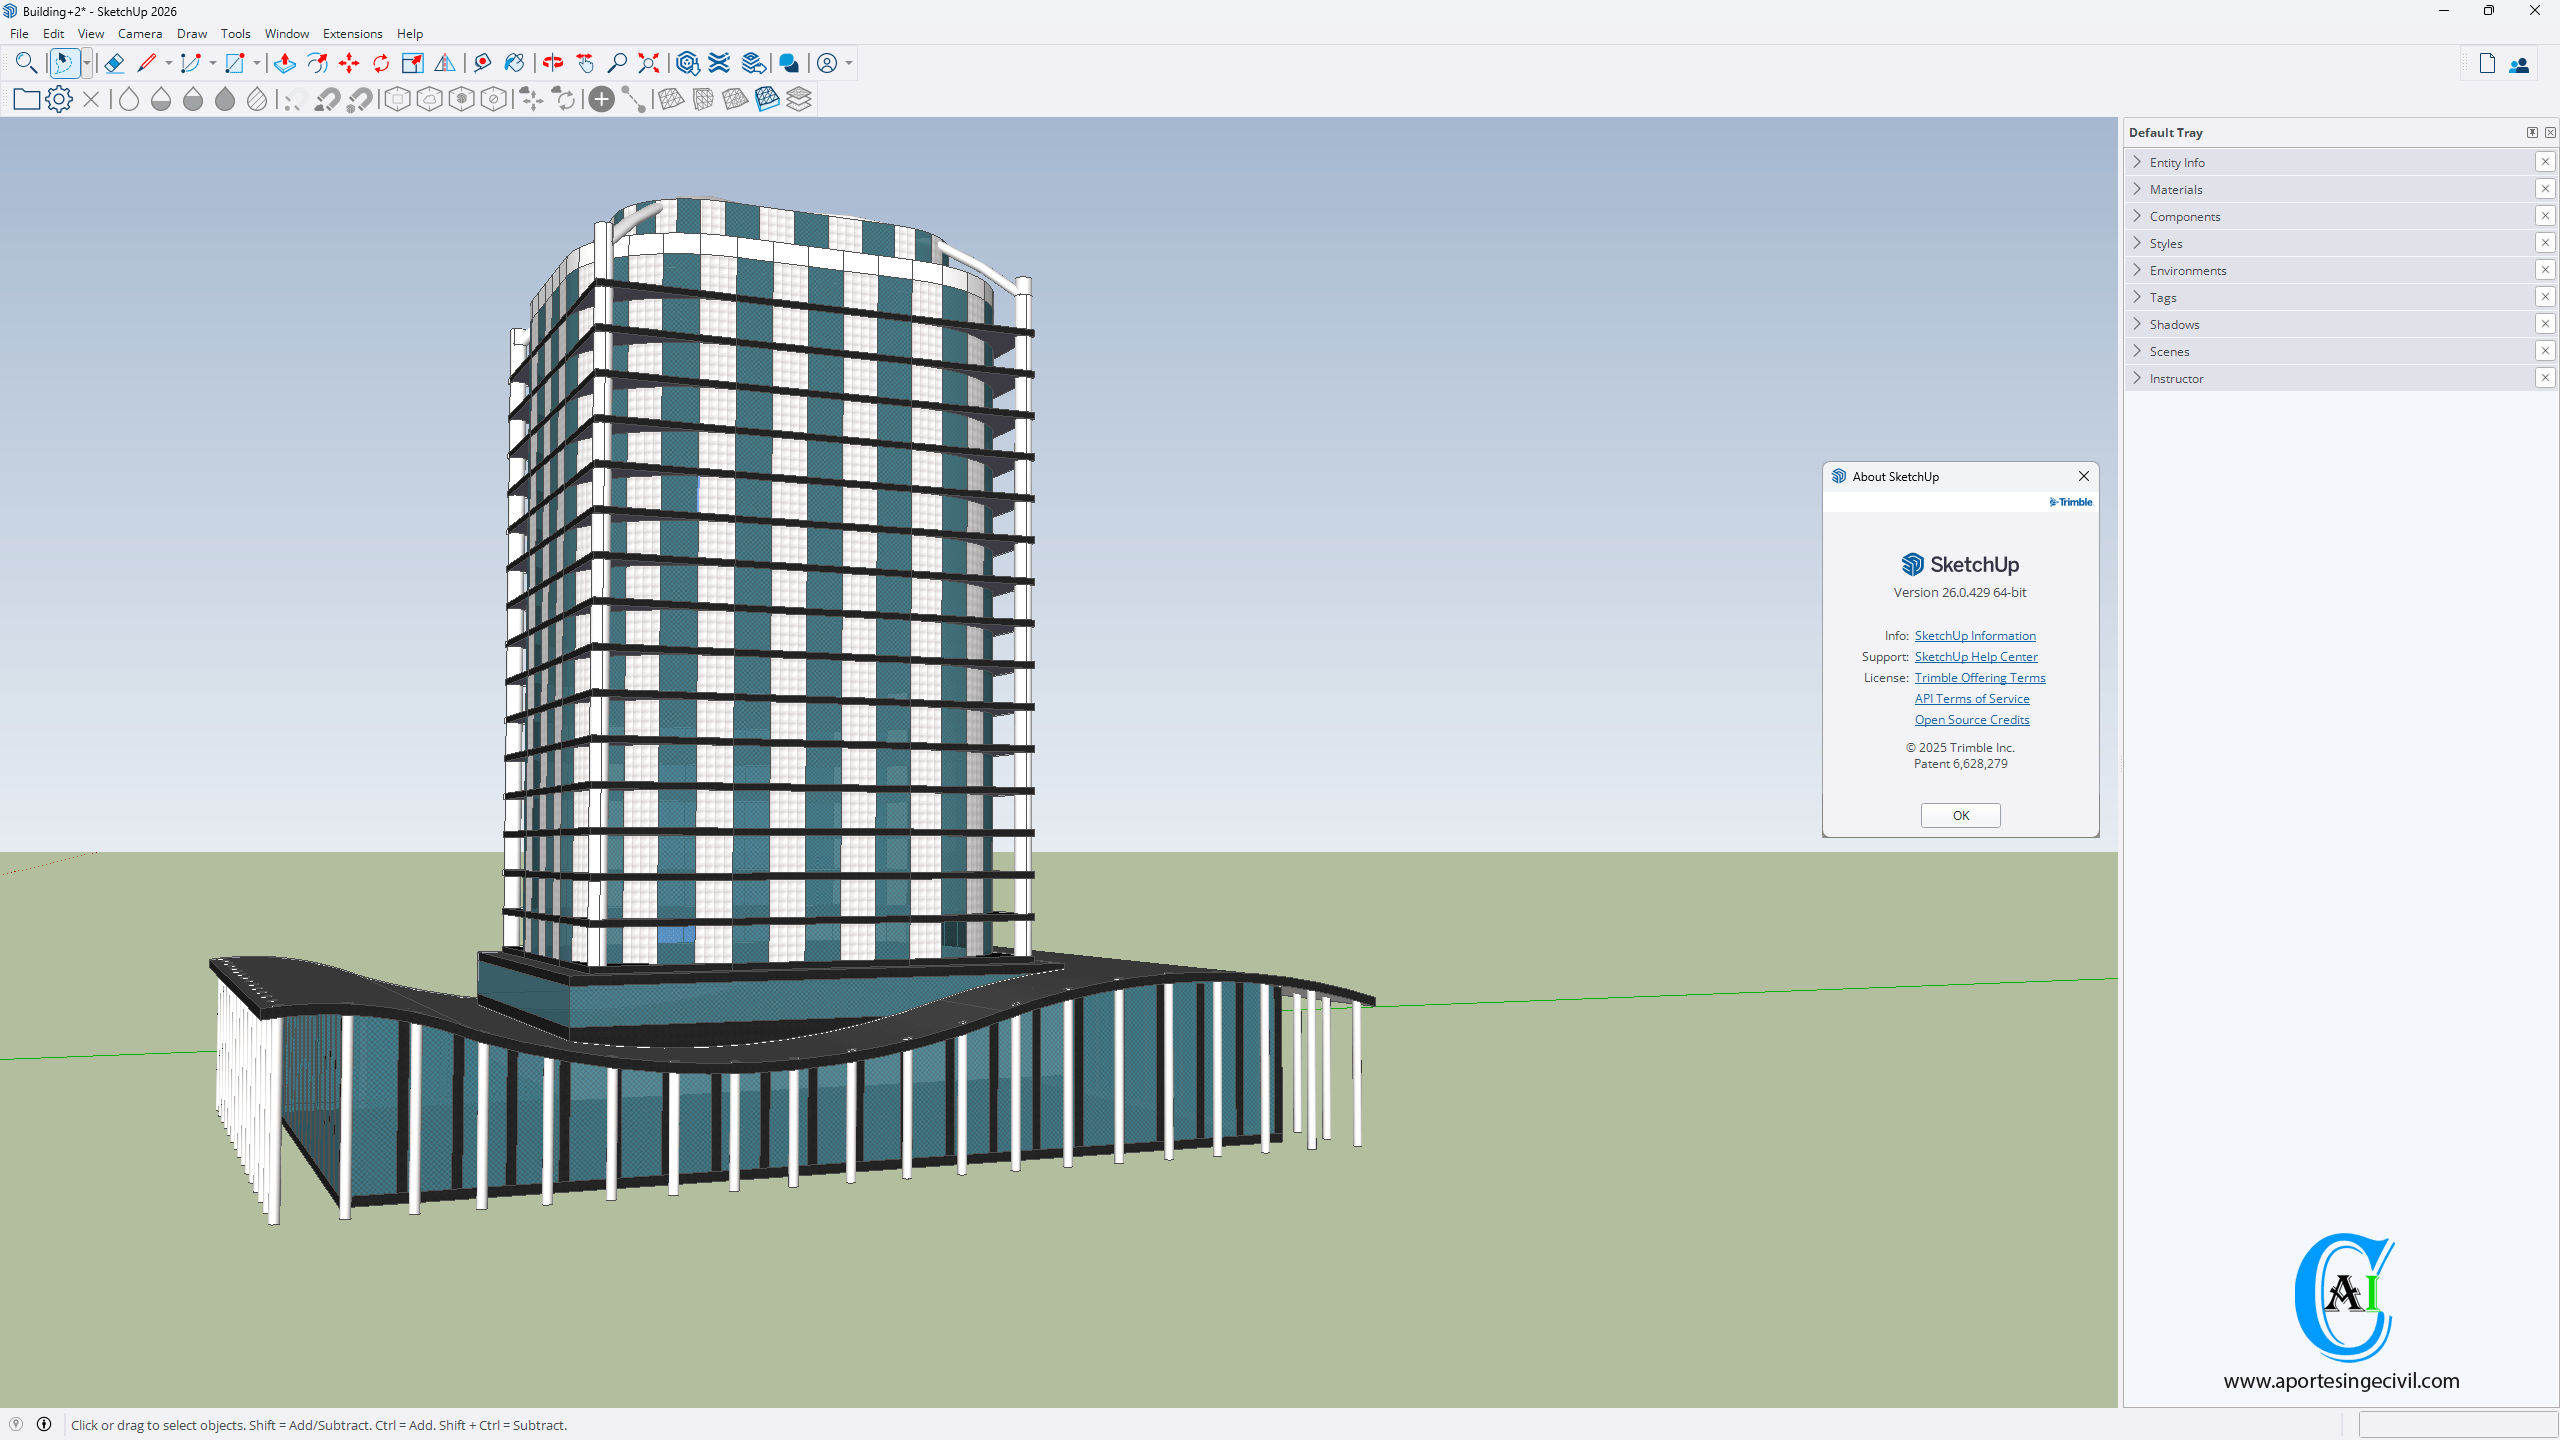The height and width of the screenshot is (1440, 2560).
Task: Click the Measurements input box in status bar
Action: [x=2457, y=1424]
